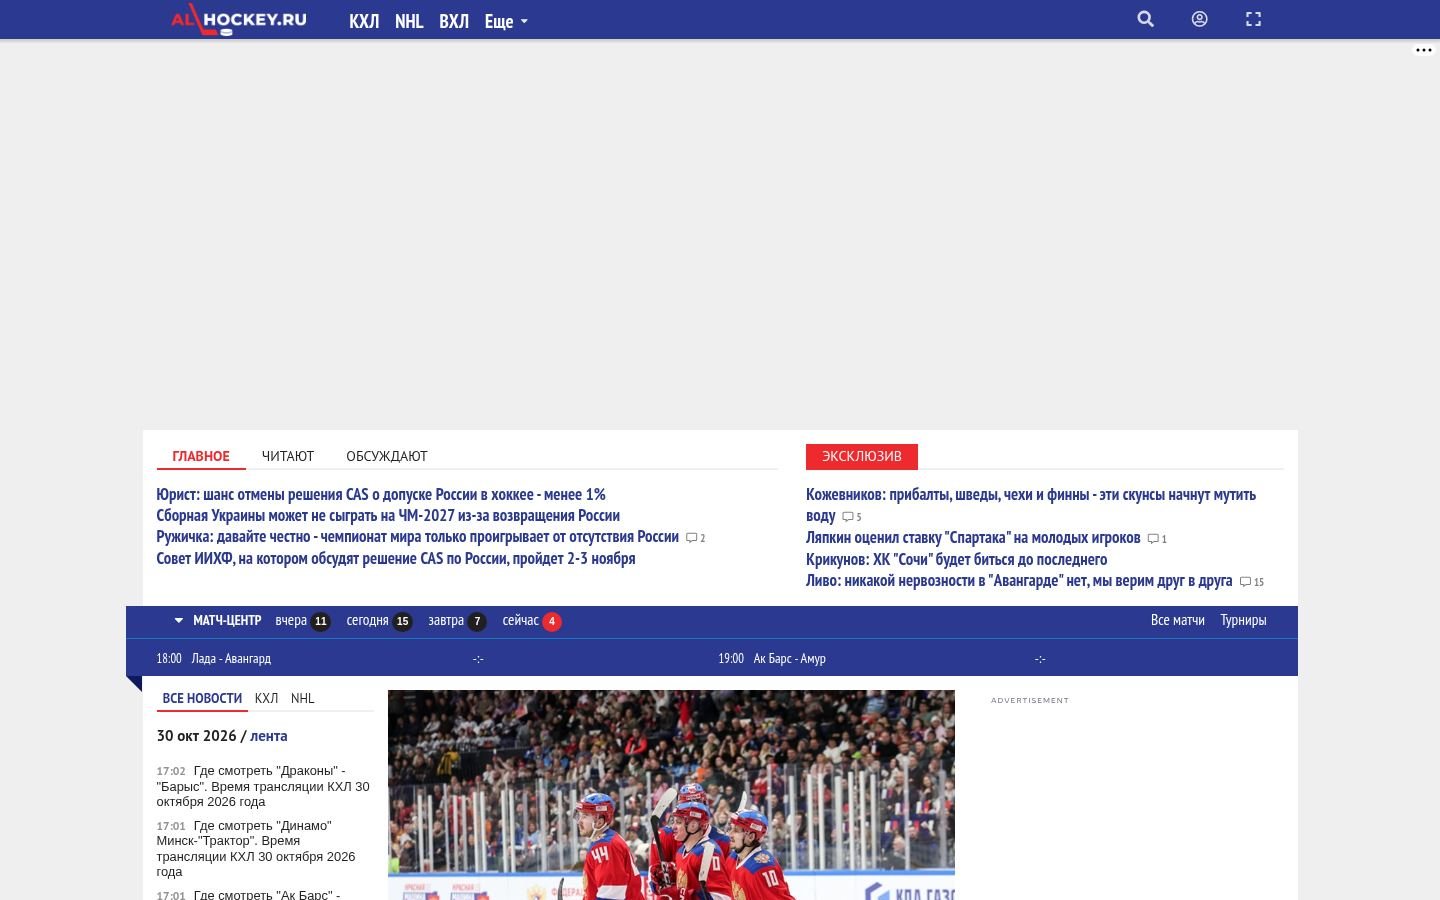Show tomorrow's matches (завтра)

[457, 621]
